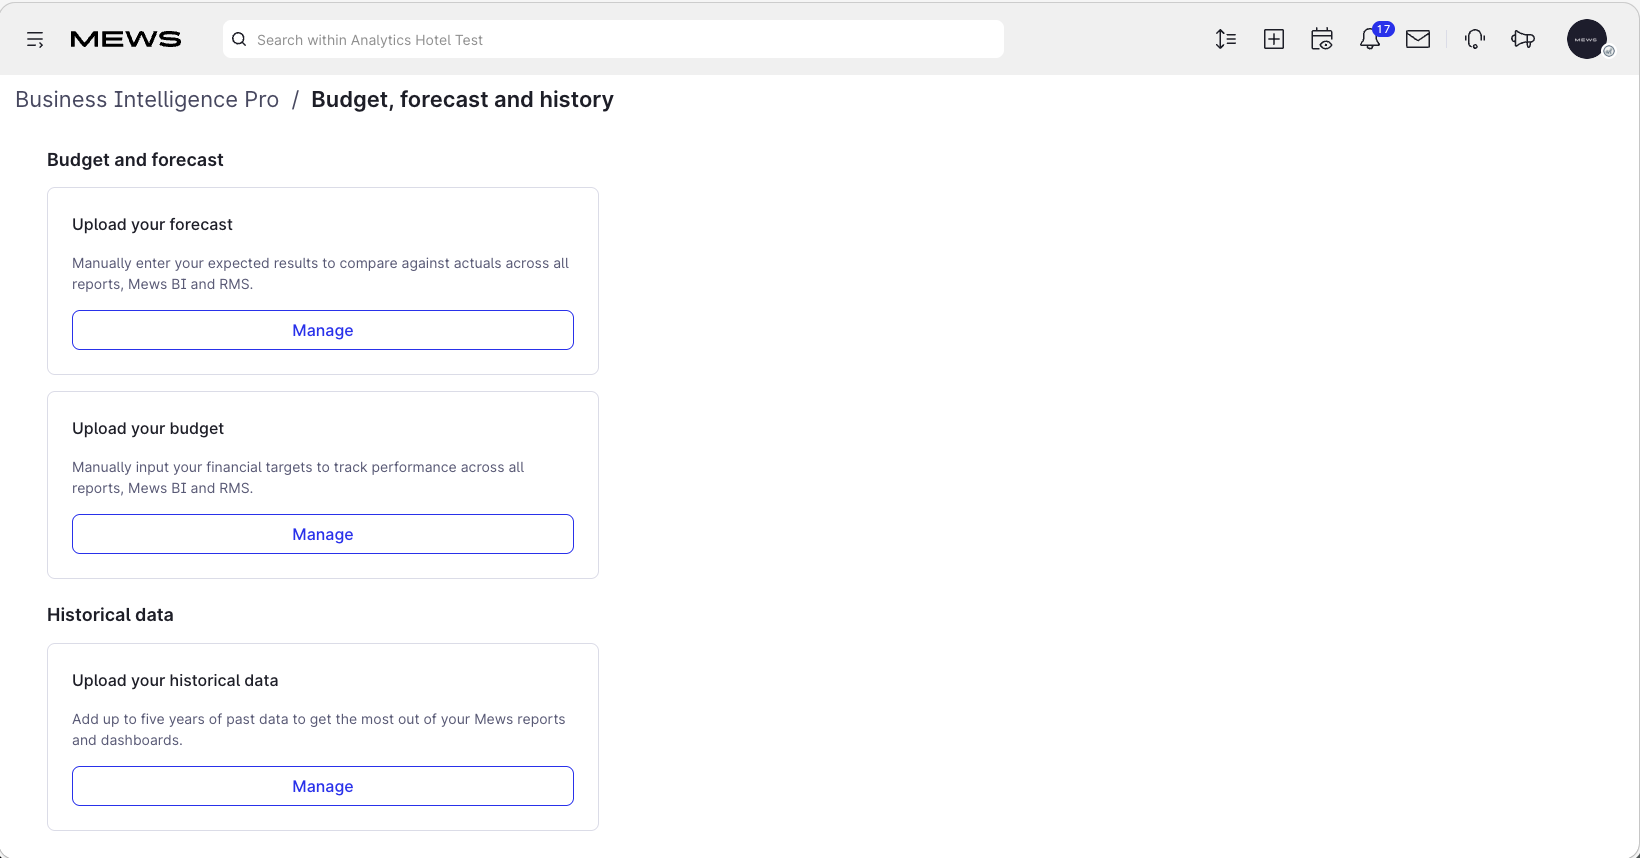Viewport: 1640px width, 858px height.
Task: Open the sort list icon in header
Action: point(1226,39)
